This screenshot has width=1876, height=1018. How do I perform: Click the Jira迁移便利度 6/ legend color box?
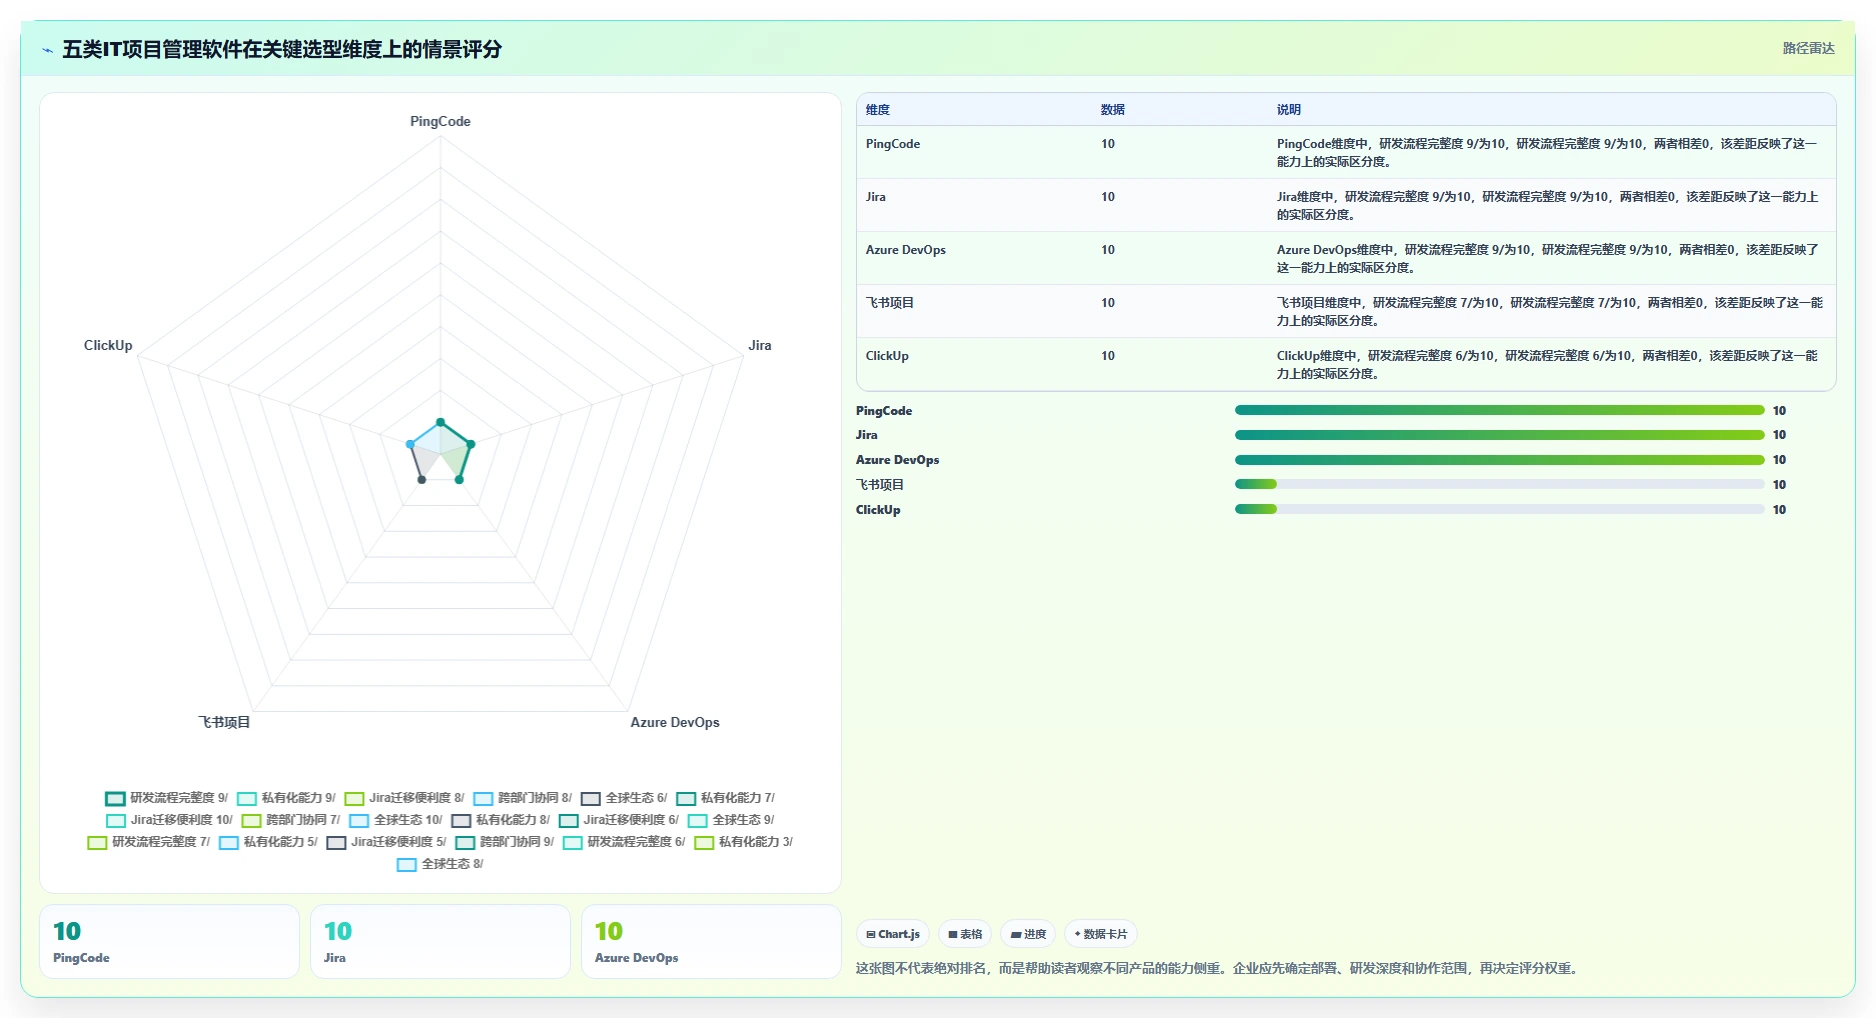[569, 821]
